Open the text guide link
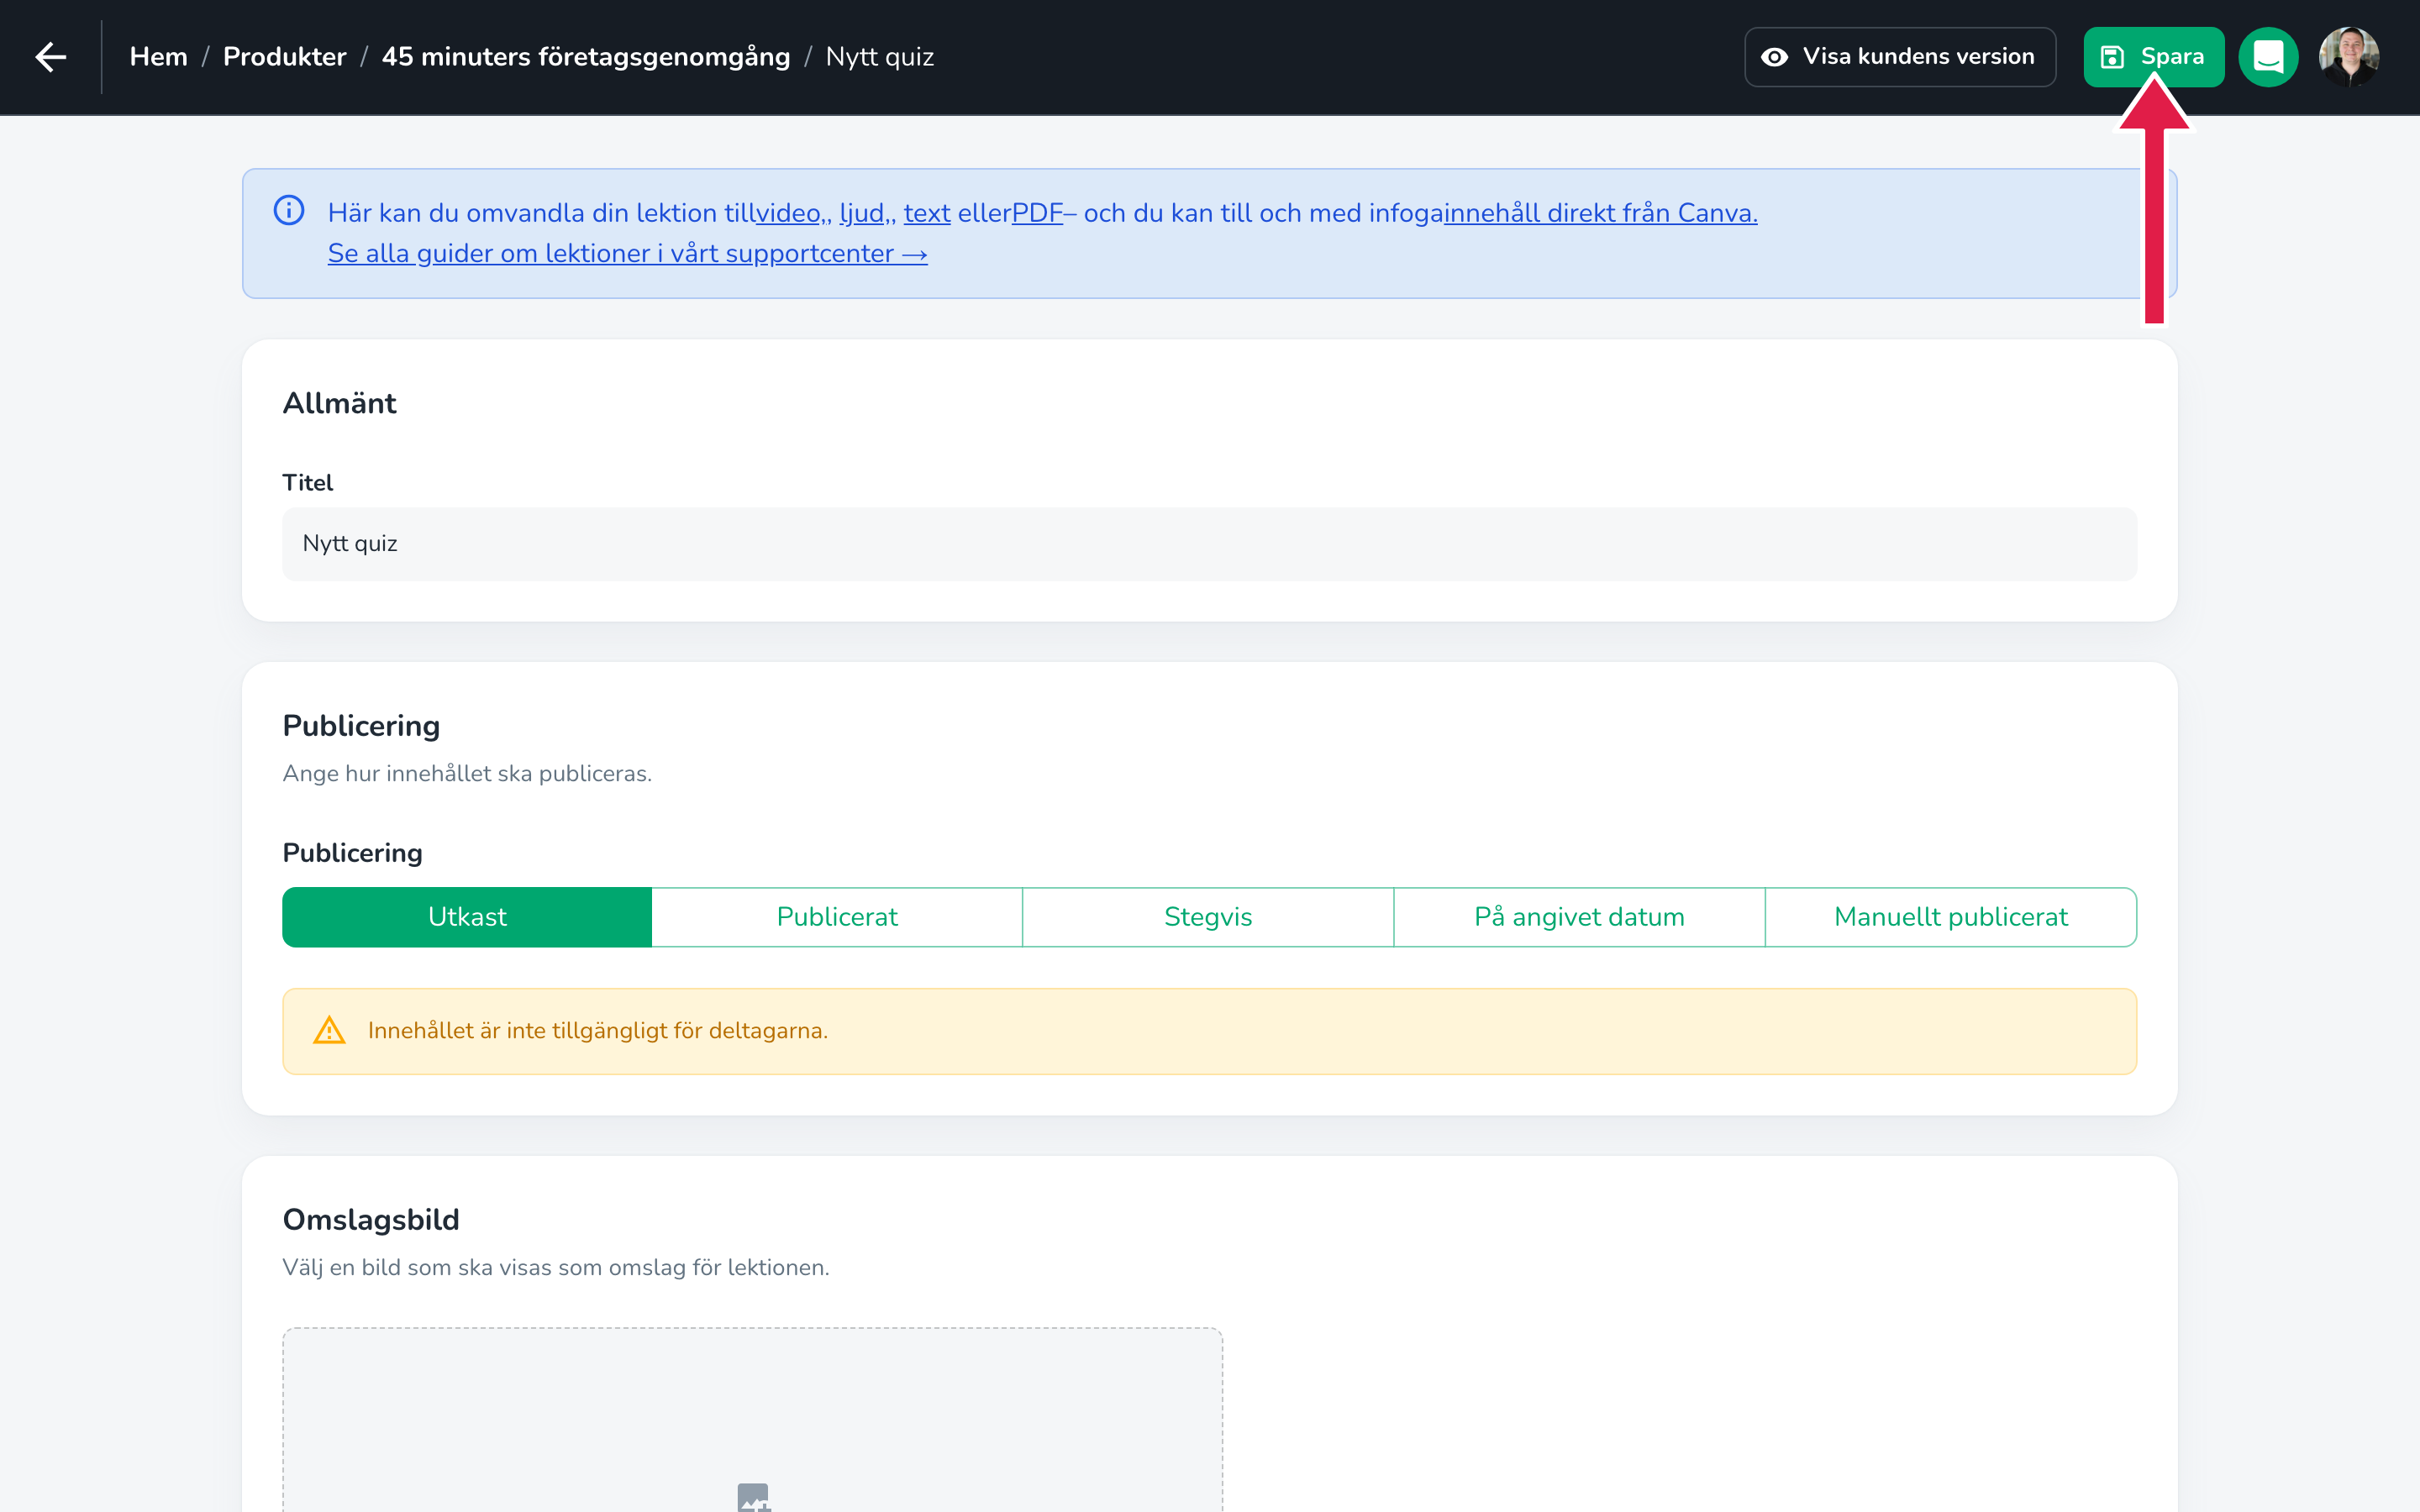The width and height of the screenshot is (2420, 1512). tap(927, 213)
